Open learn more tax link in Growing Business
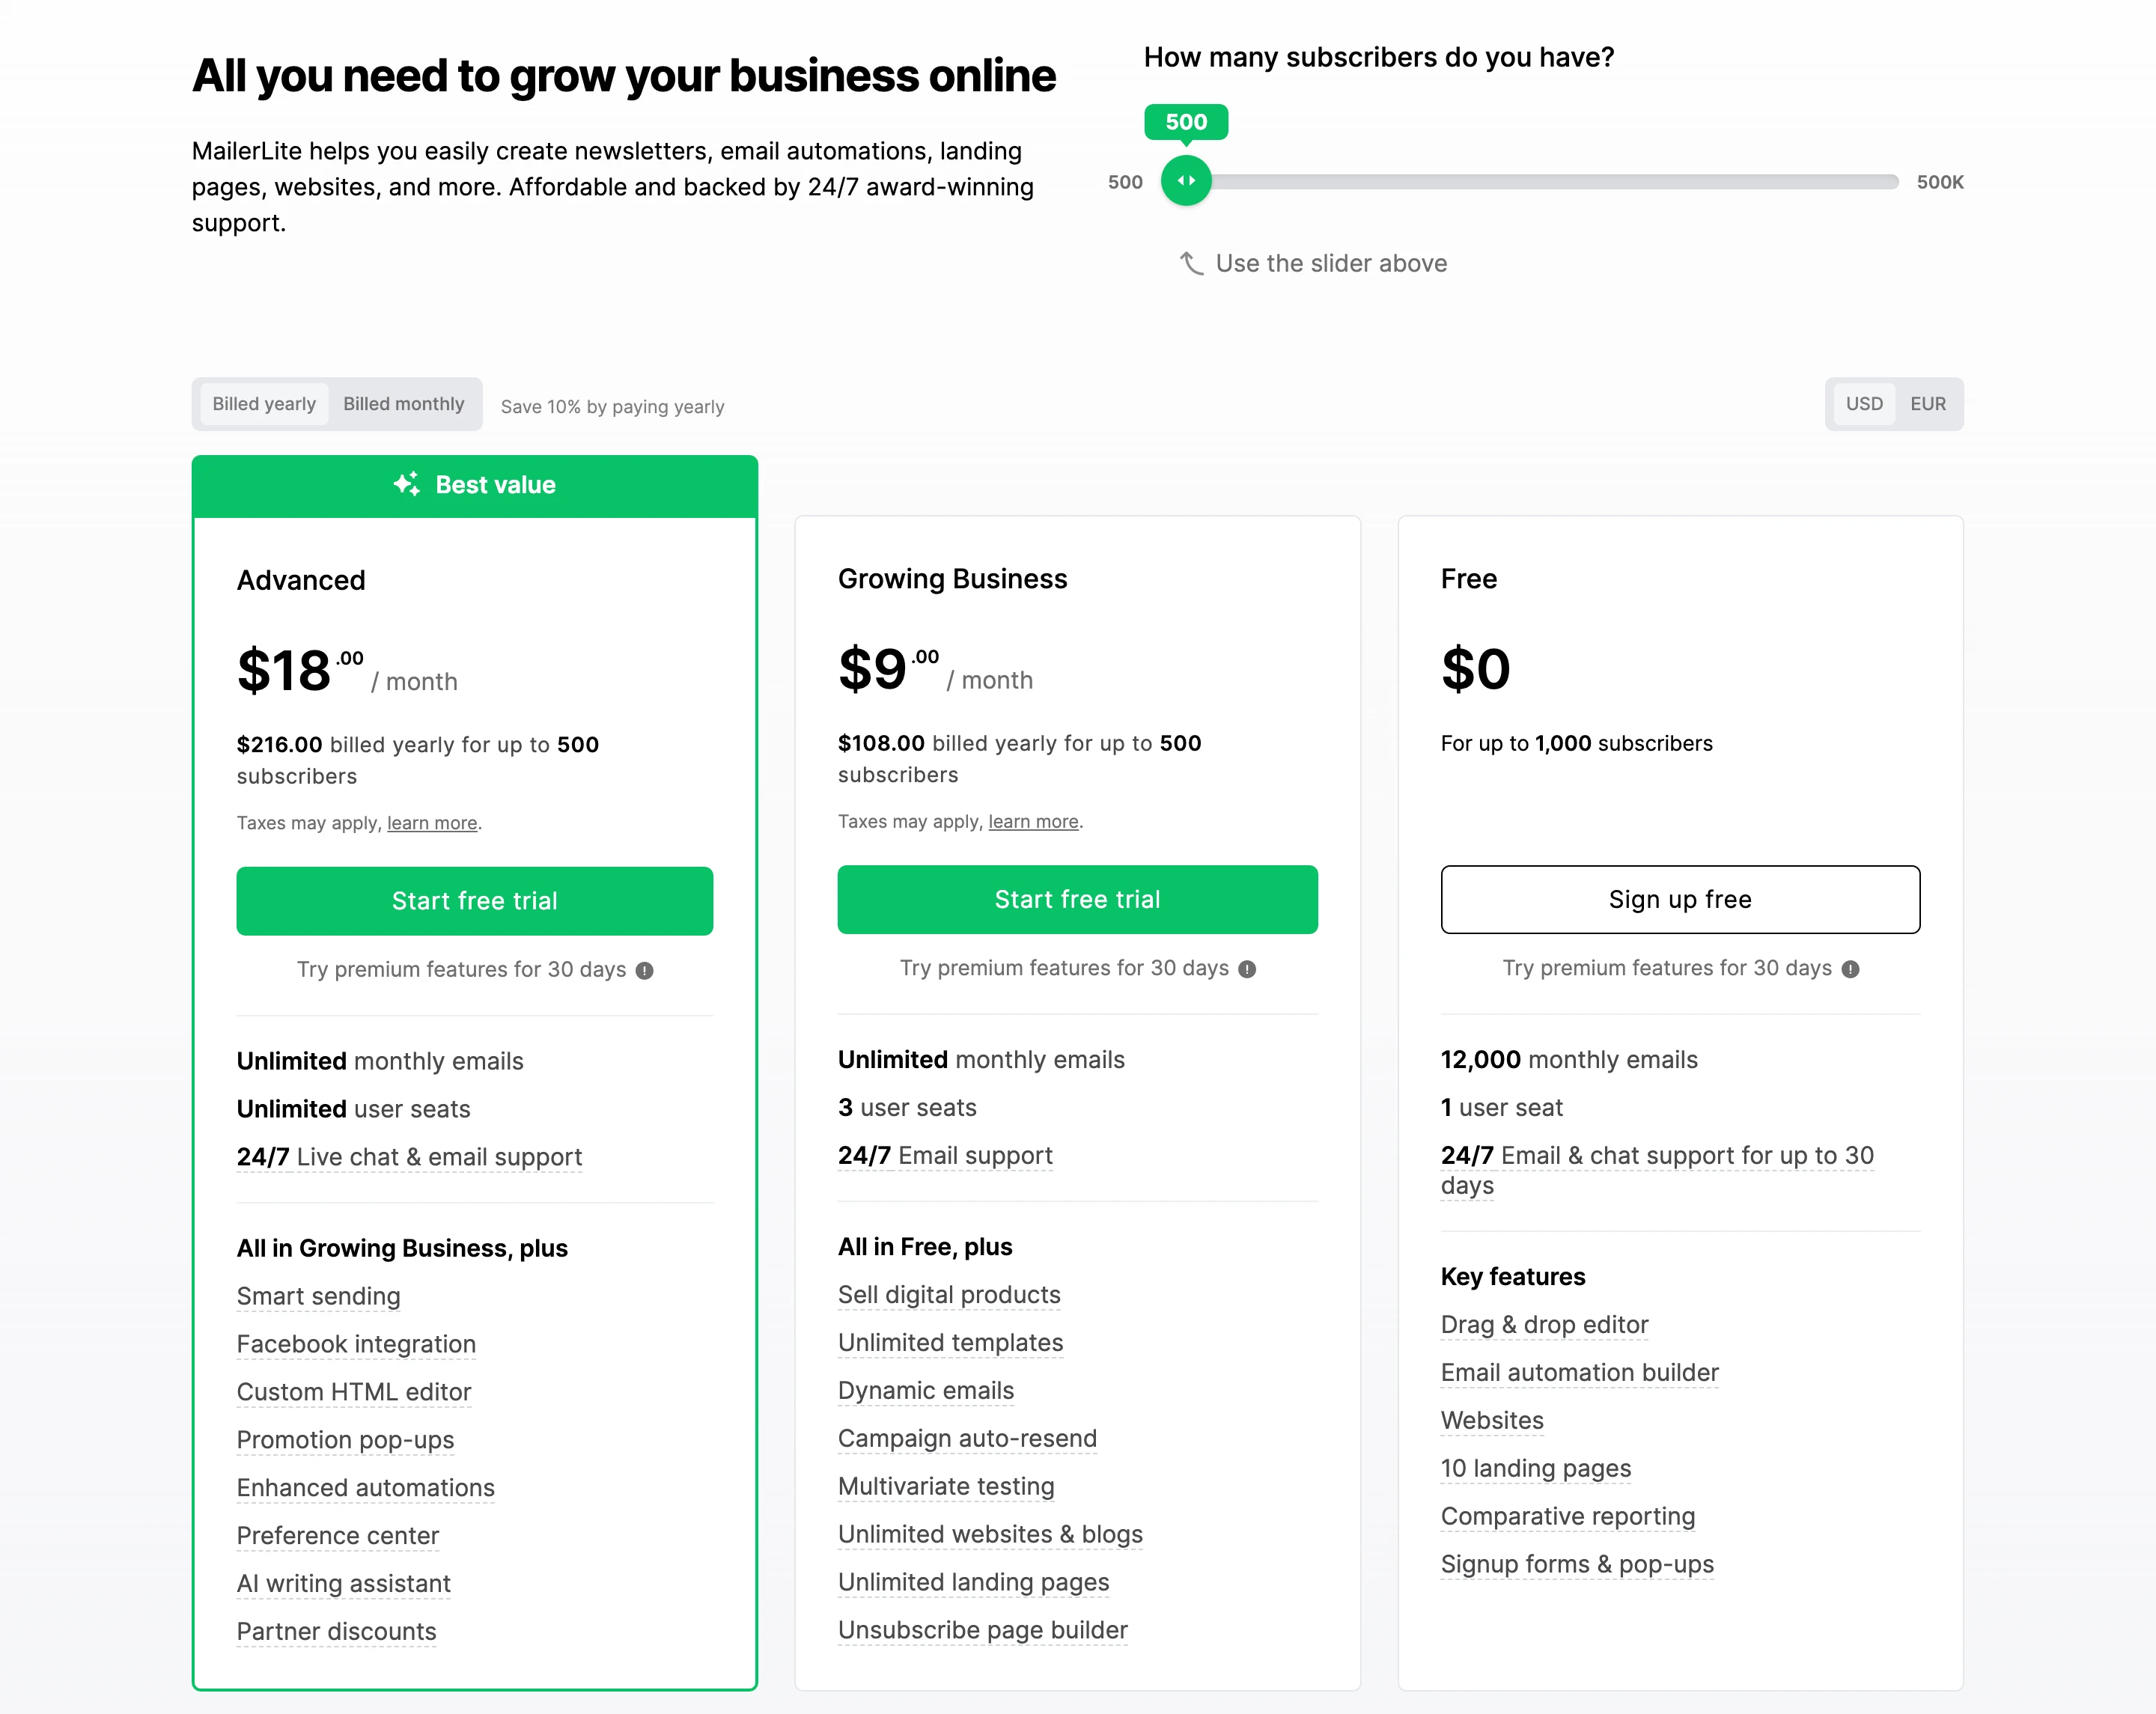Viewport: 2156px width, 1714px height. [x=1033, y=822]
